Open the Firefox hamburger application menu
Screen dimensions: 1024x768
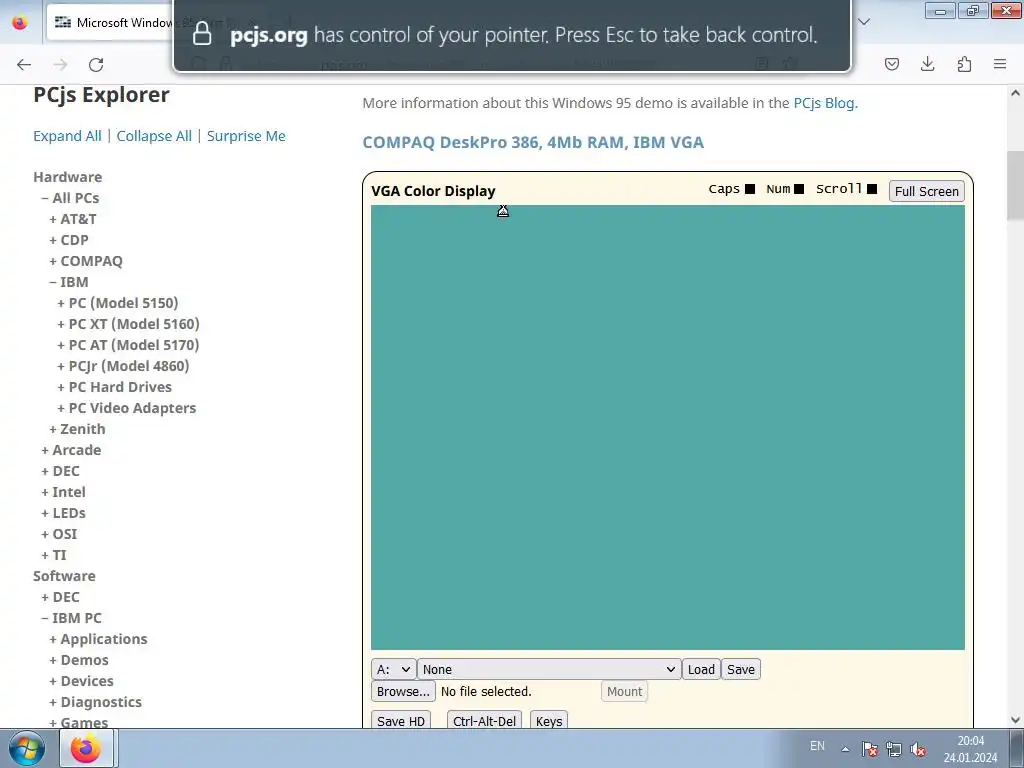(x=1000, y=64)
